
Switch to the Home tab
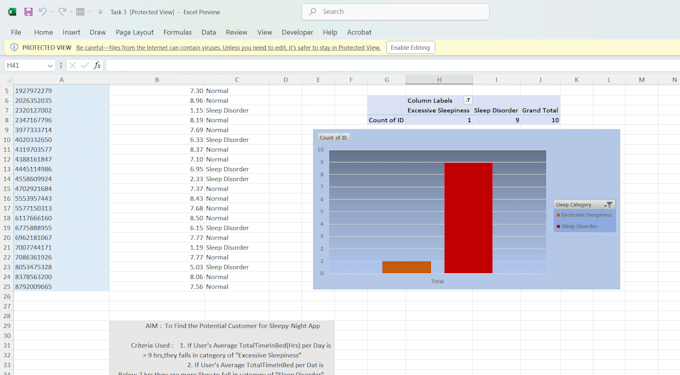[x=43, y=32]
